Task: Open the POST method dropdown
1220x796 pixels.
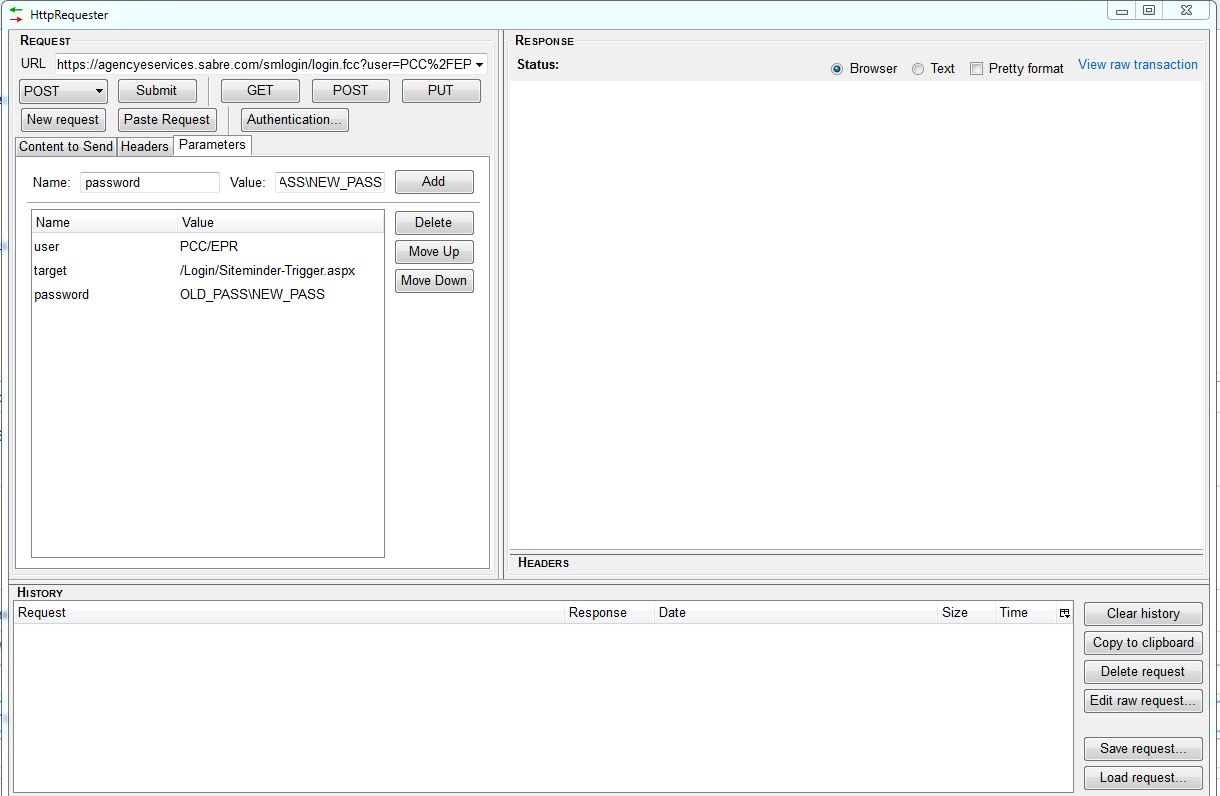Action: coord(64,91)
